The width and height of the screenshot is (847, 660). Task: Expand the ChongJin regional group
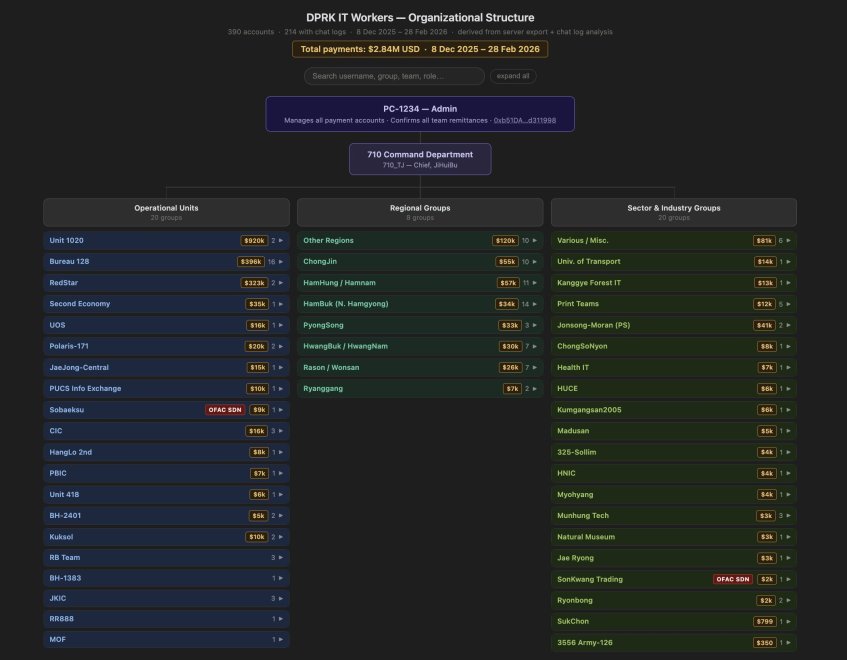[420, 262]
